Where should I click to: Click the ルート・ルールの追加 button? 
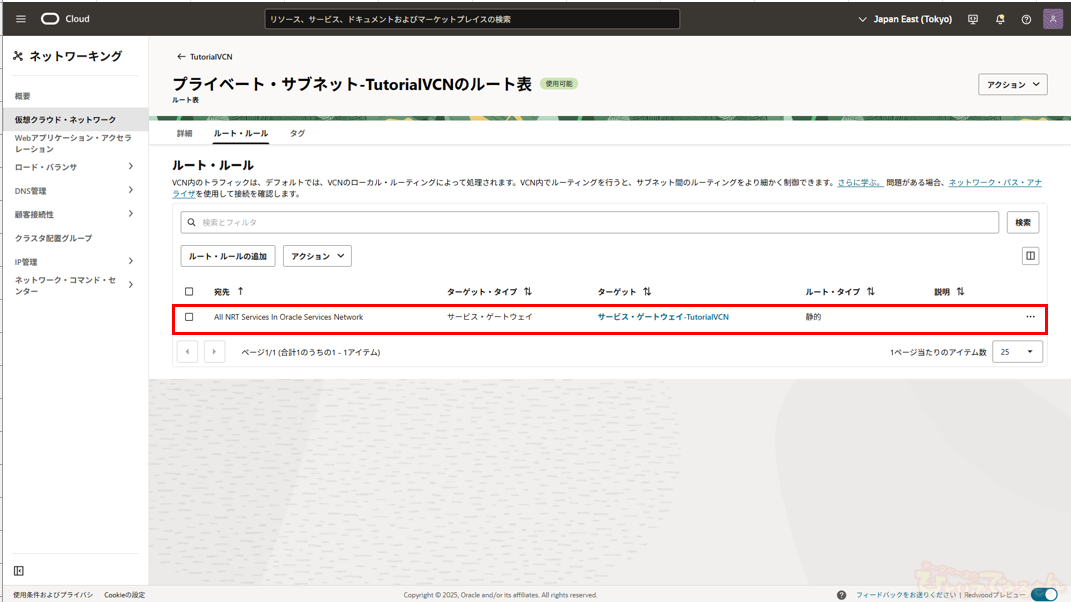click(x=228, y=256)
